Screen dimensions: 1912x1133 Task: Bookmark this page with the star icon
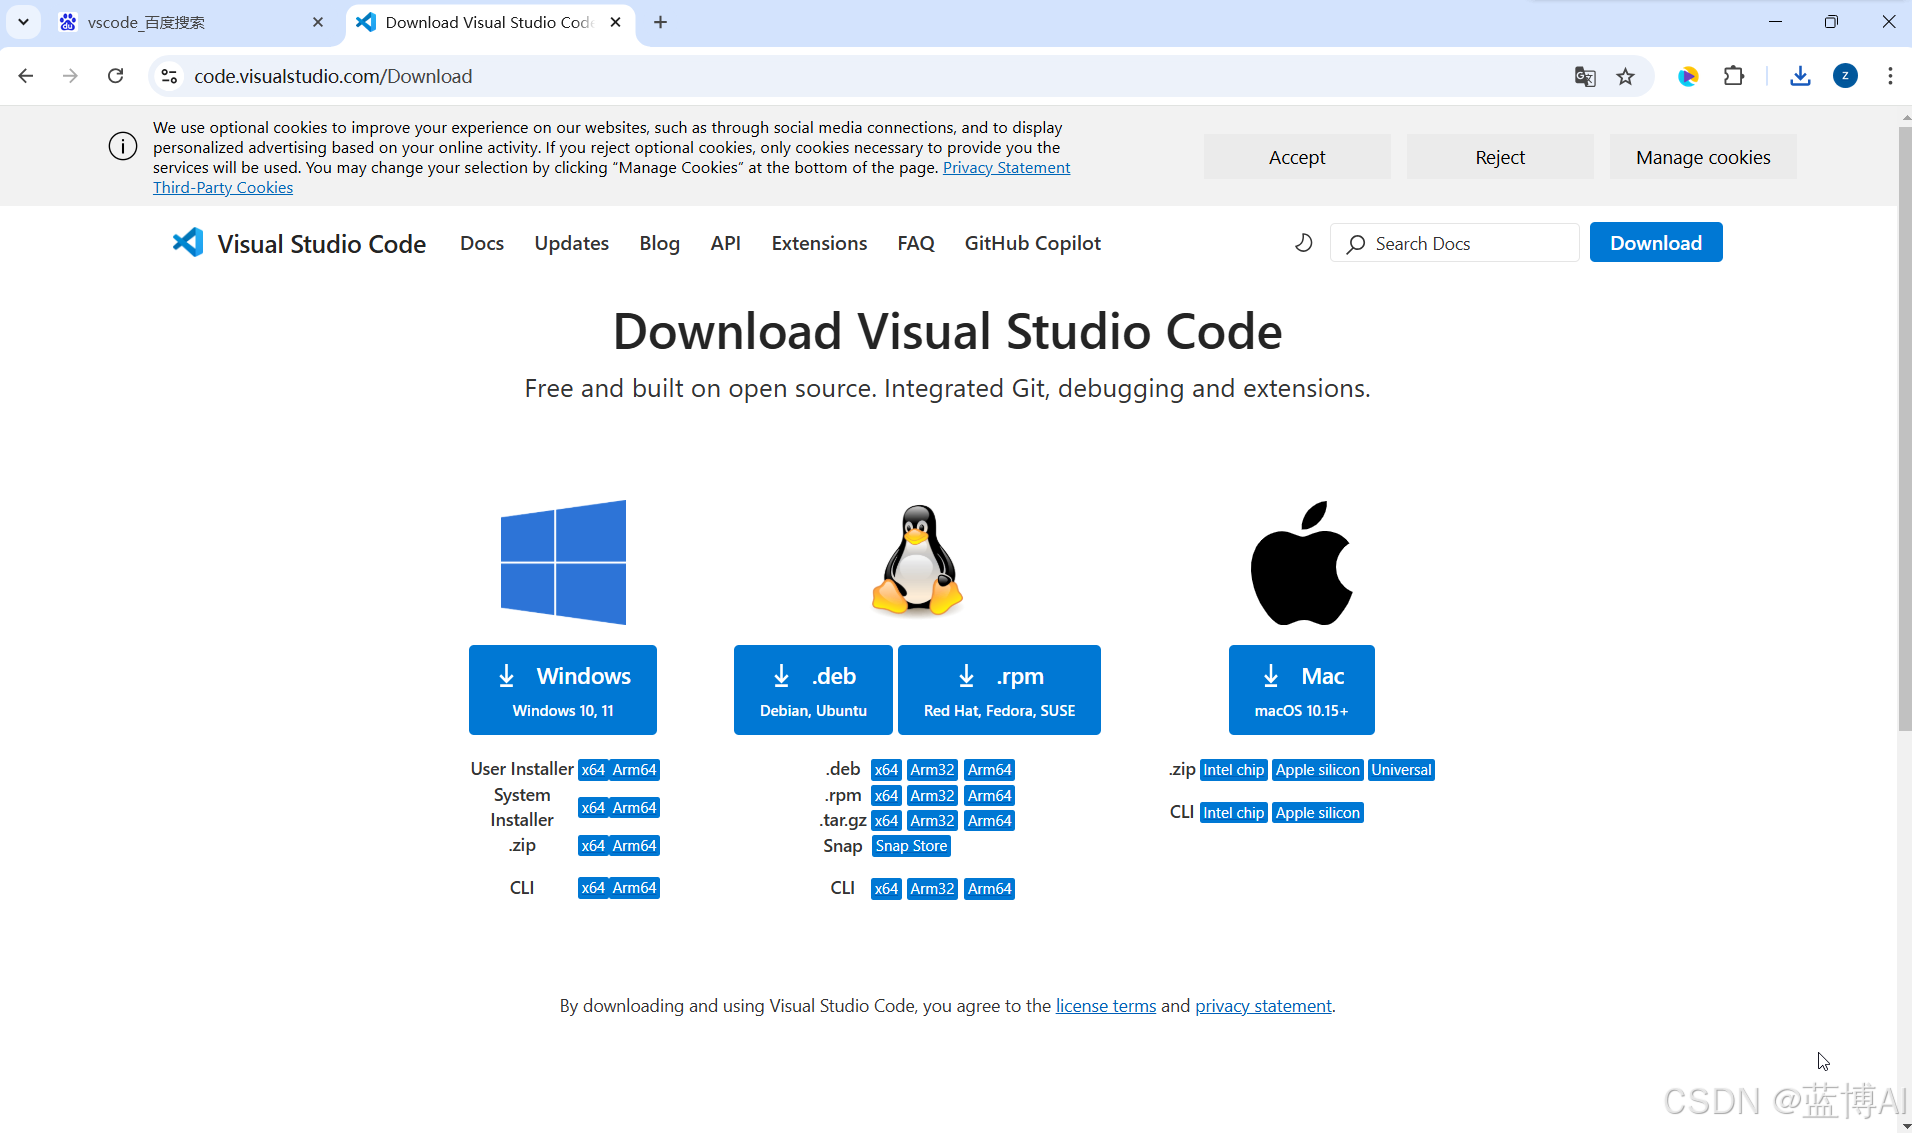tap(1626, 76)
